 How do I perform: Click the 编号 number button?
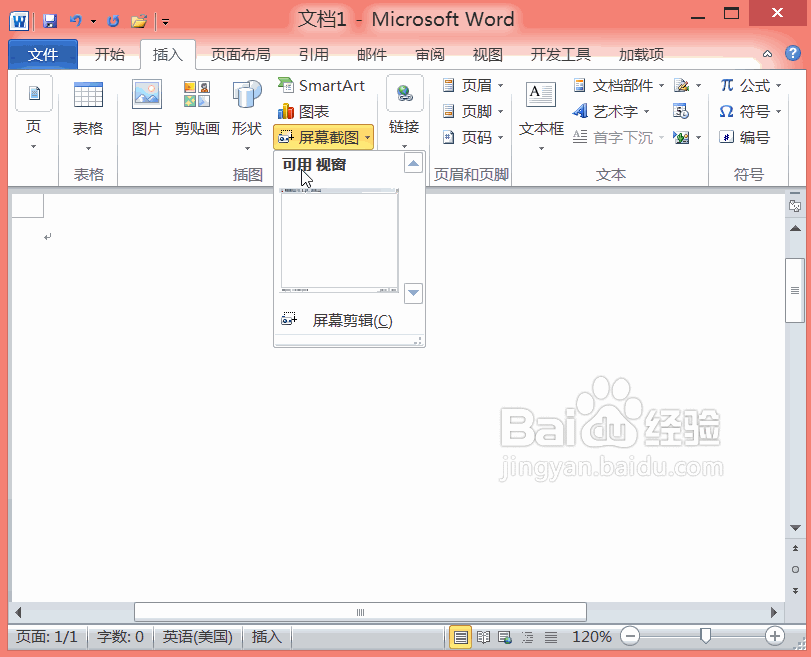coord(745,137)
